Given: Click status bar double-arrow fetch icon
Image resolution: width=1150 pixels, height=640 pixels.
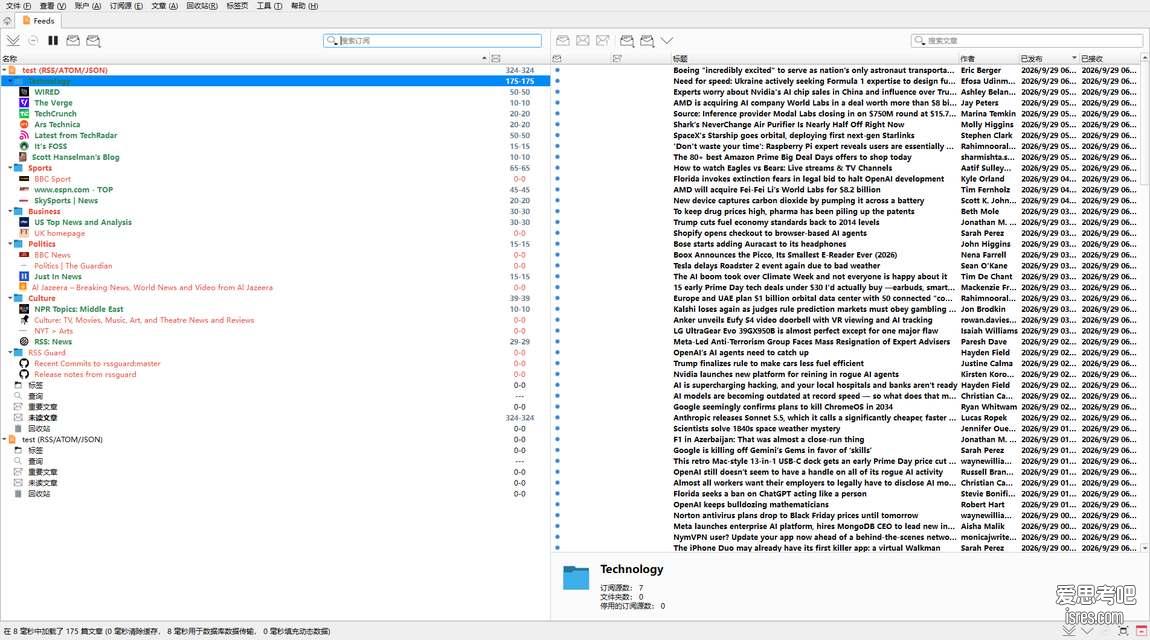Looking at the screenshot, I should coord(1069,630).
